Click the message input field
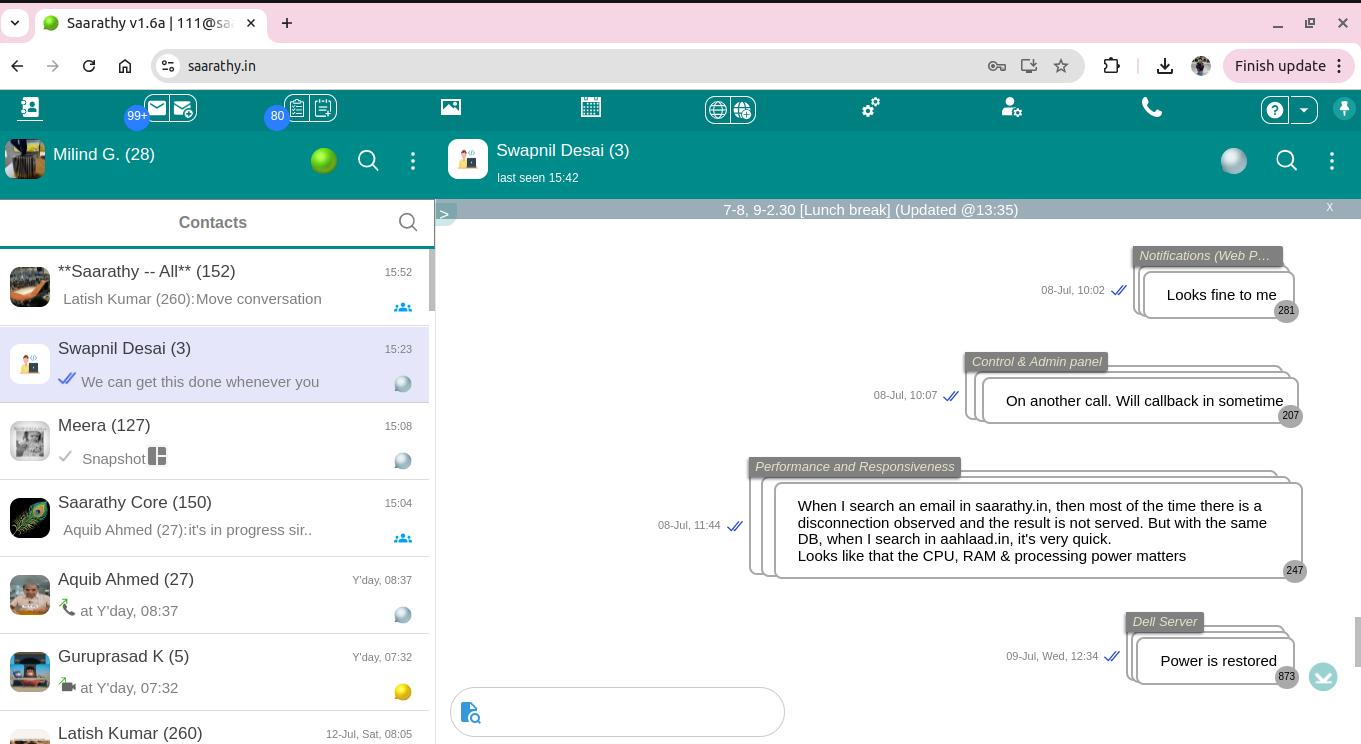1361x744 pixels. tap(617, 711)
